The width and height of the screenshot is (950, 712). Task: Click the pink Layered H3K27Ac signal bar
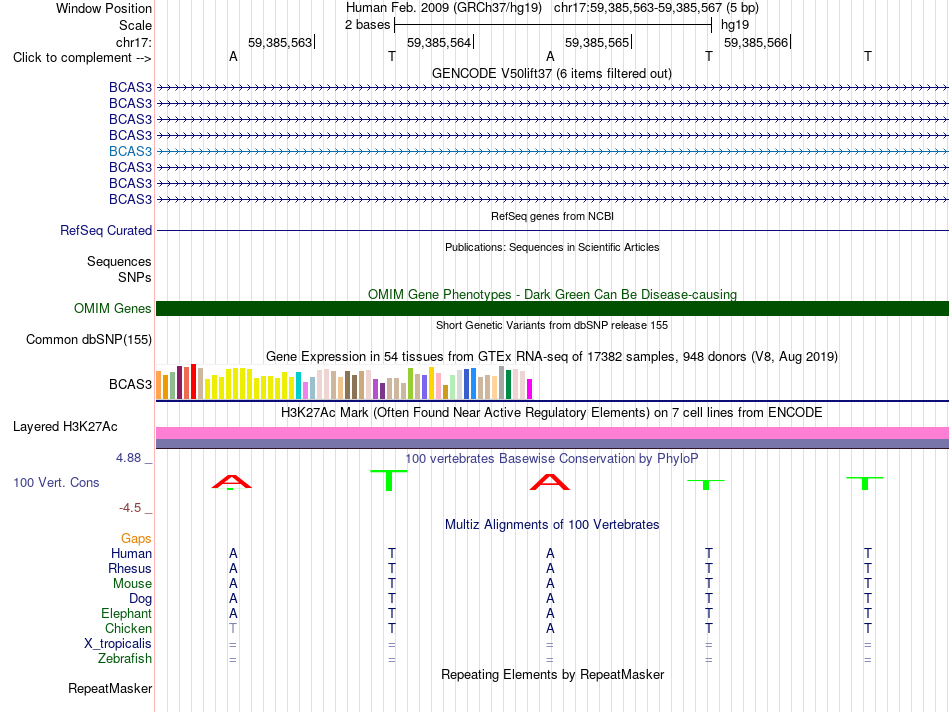(x=552, y=433)
